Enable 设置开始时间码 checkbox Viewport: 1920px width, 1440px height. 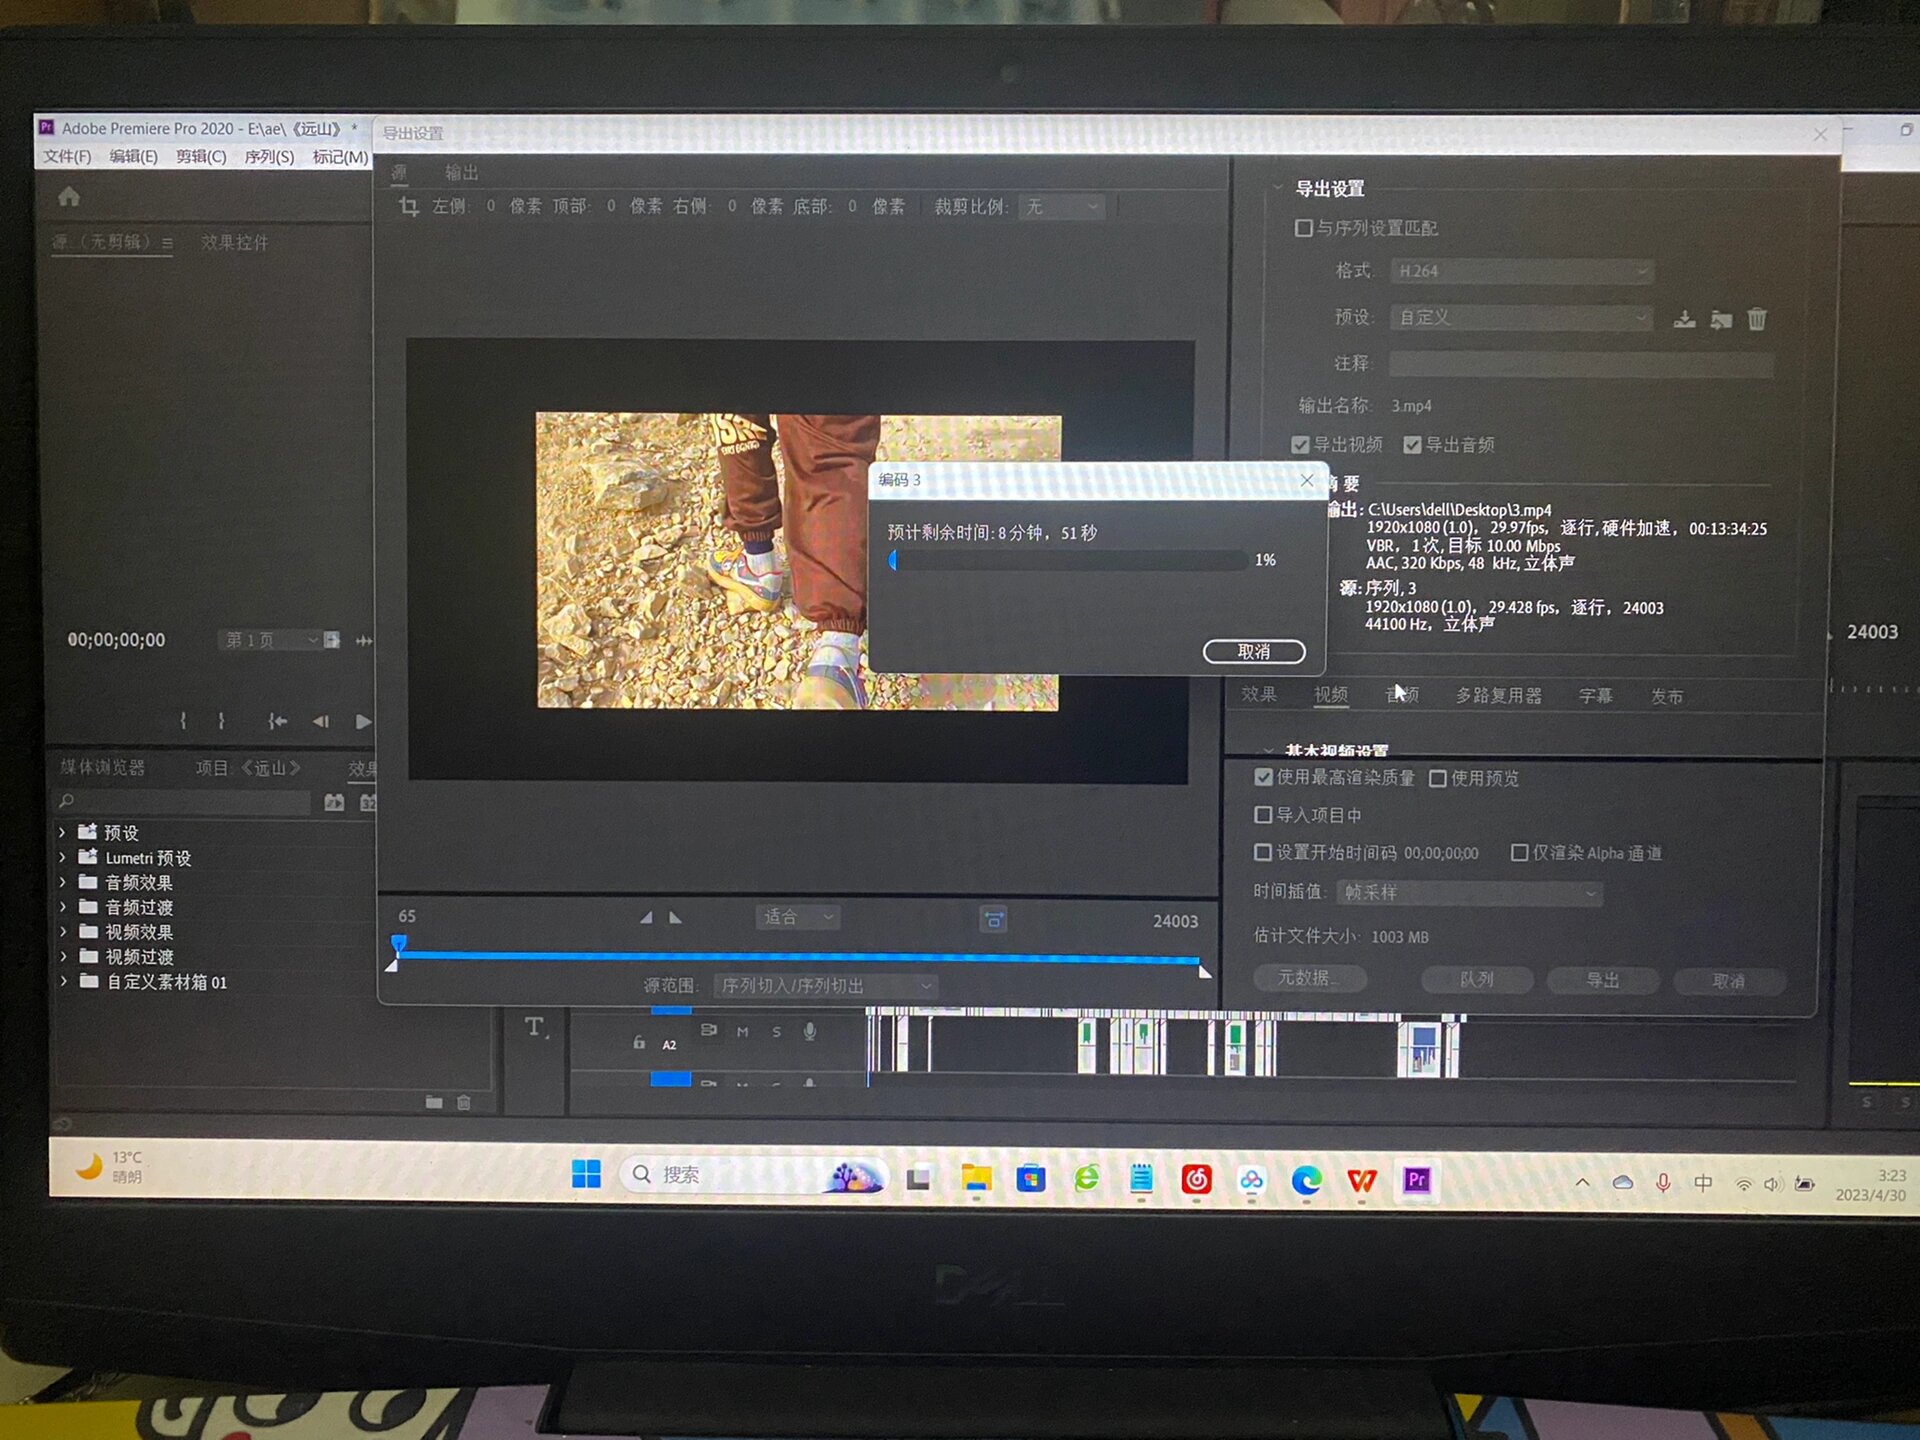click(x=1263, y=852)
